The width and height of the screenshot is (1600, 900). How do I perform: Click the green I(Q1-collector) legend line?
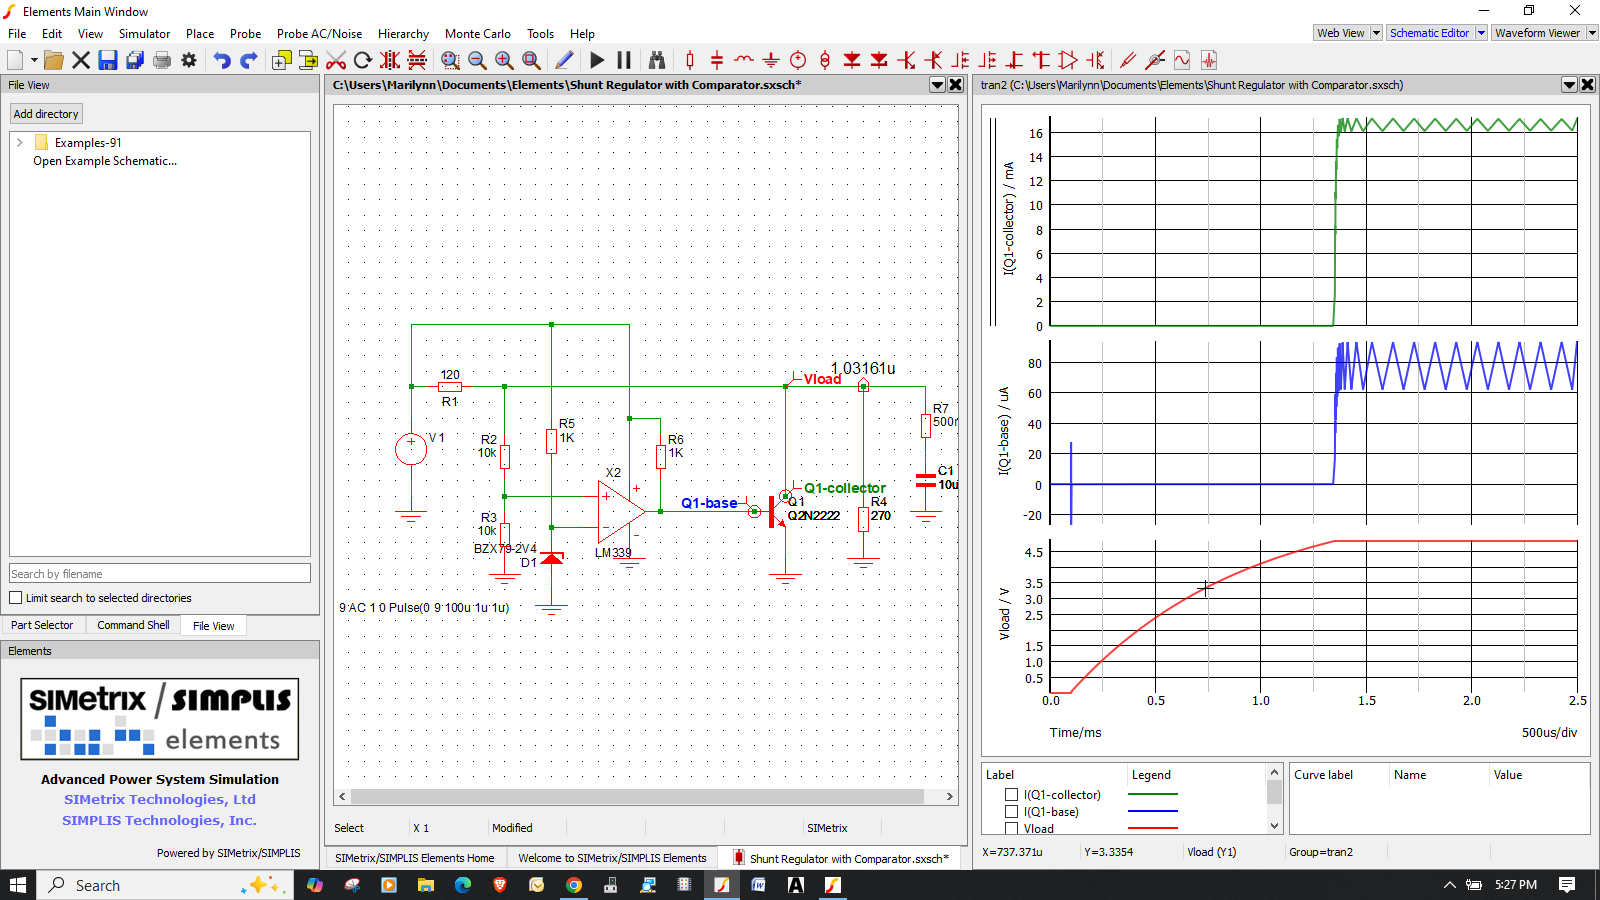click(x=1152, y=795)
